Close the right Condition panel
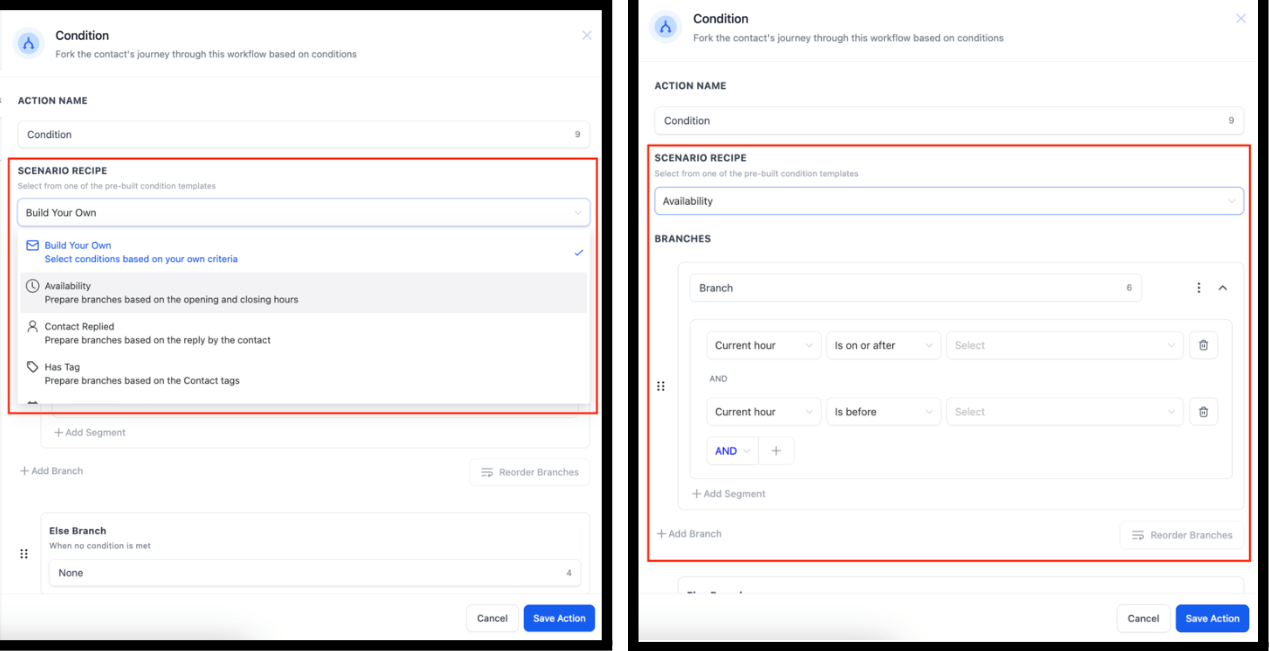Image resolution: width=1270 pixels, height=651 pixels. pos(1241,19)
